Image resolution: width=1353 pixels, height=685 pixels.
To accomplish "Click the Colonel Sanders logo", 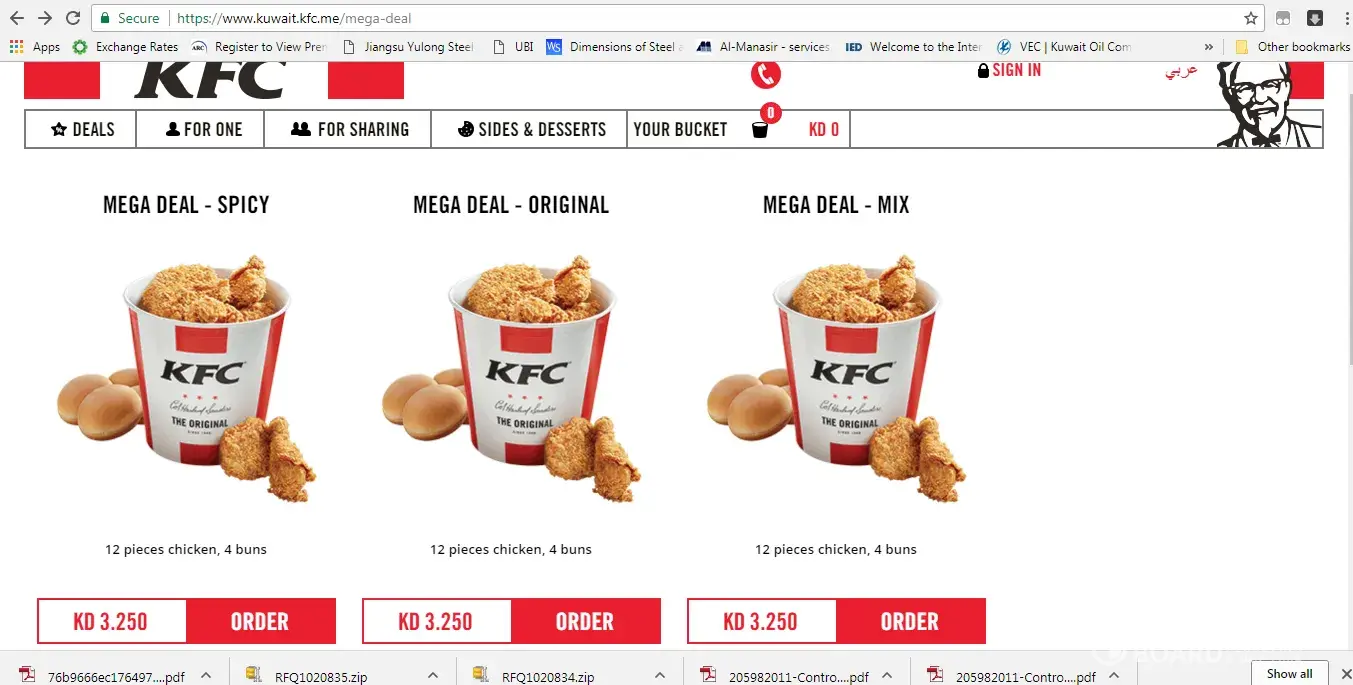I will pyautogui.click(x=1269, y=104).
